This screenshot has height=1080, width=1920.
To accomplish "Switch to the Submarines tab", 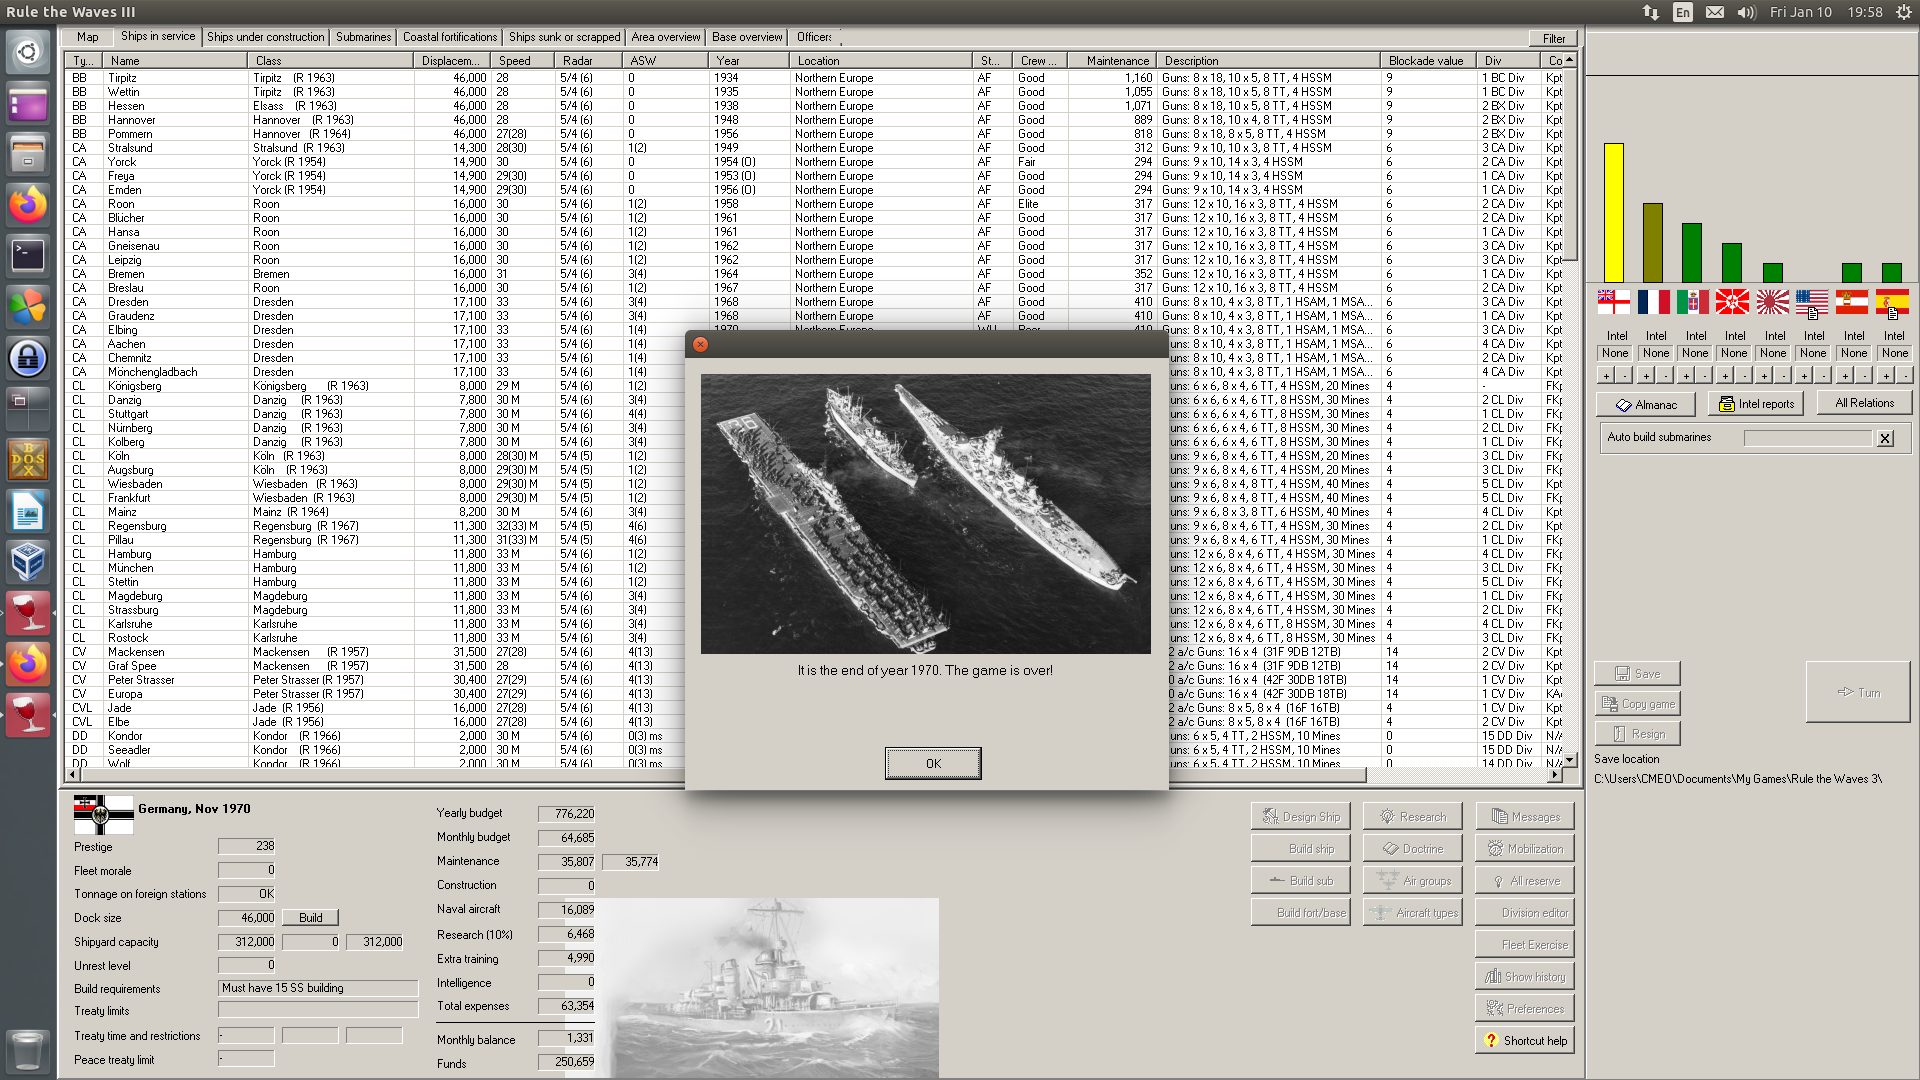I will (363, 37).
